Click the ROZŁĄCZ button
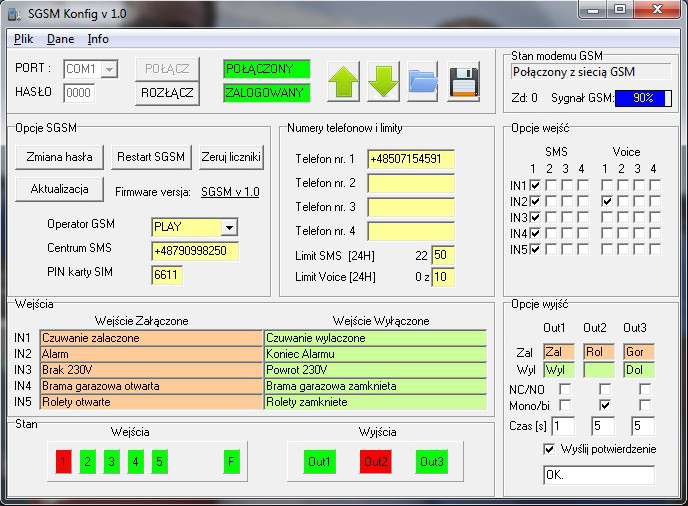The image size is (688, 506). (167, 93)
